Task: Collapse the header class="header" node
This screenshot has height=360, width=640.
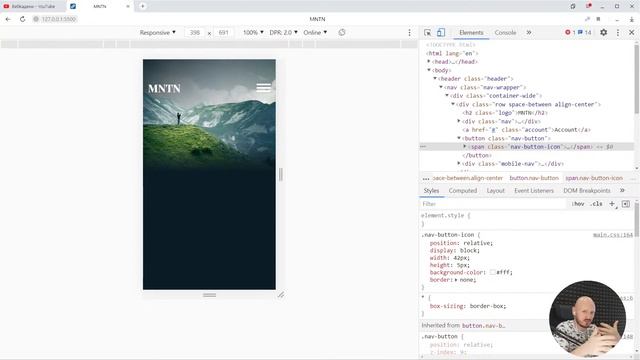Action: 435,78
